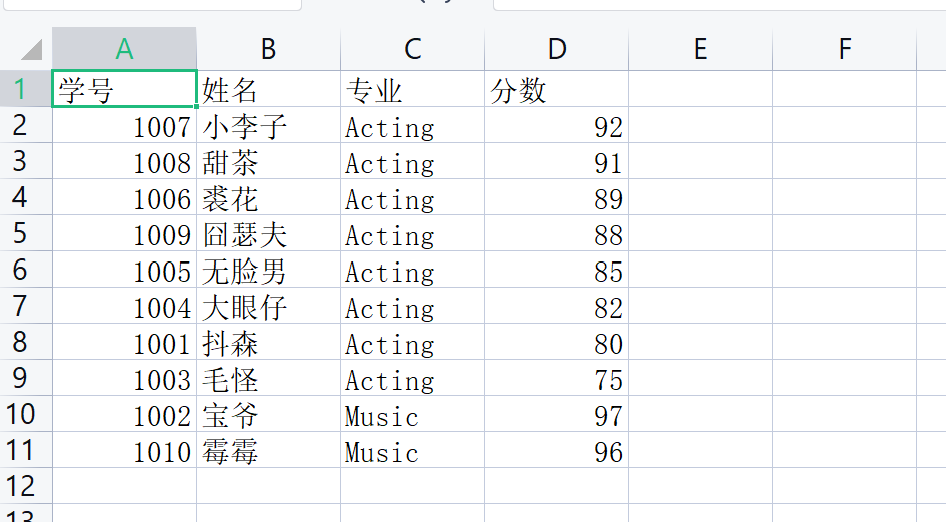Select the entire column B

click(268, 49)
